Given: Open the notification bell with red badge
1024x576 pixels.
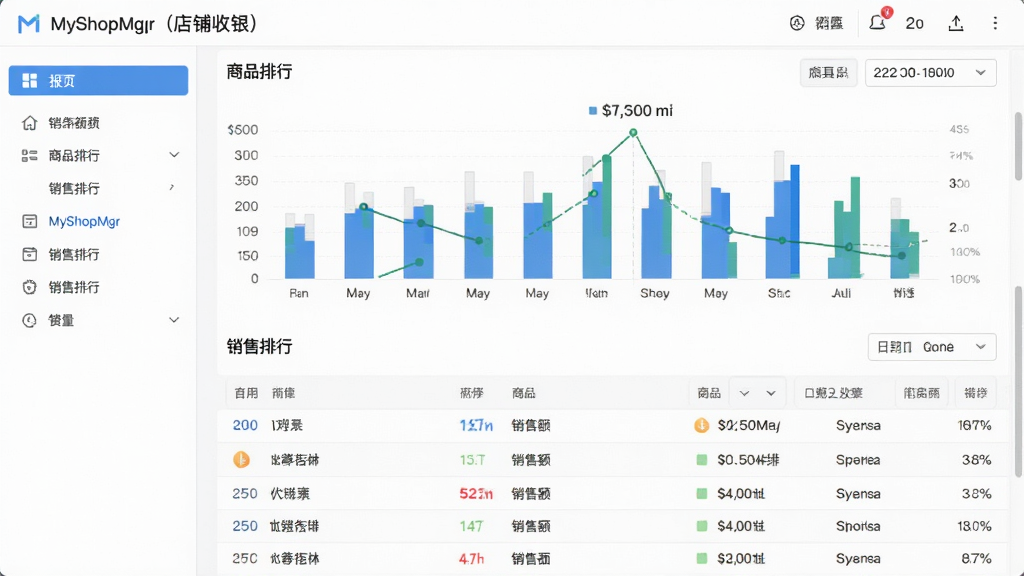Looking at the screenshot, I should coord(878,22).
